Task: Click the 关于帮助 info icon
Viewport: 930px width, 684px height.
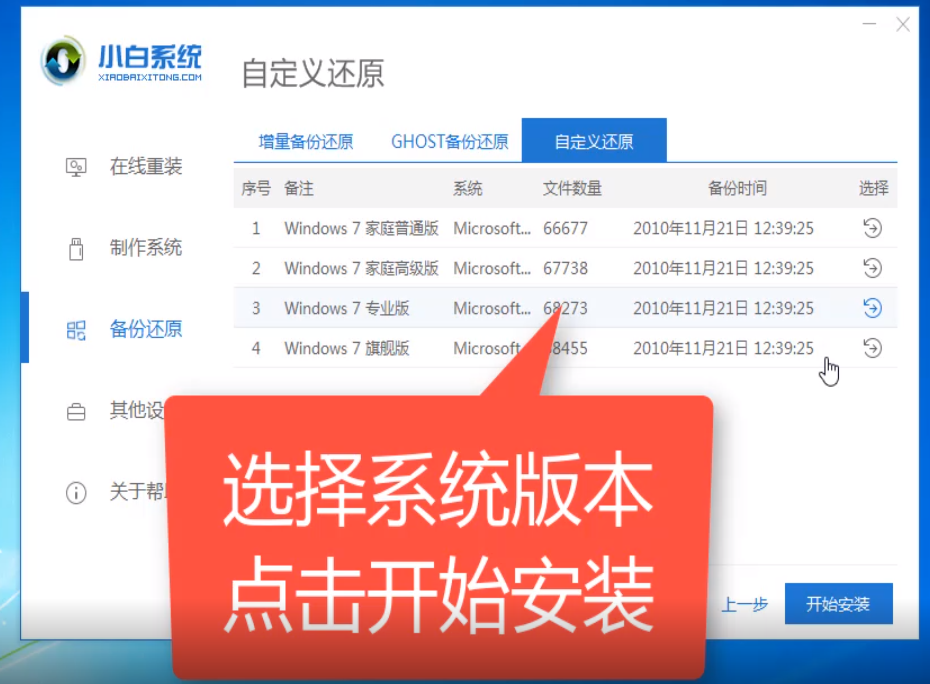Action: pyautogui.click(x=76, y=492)
